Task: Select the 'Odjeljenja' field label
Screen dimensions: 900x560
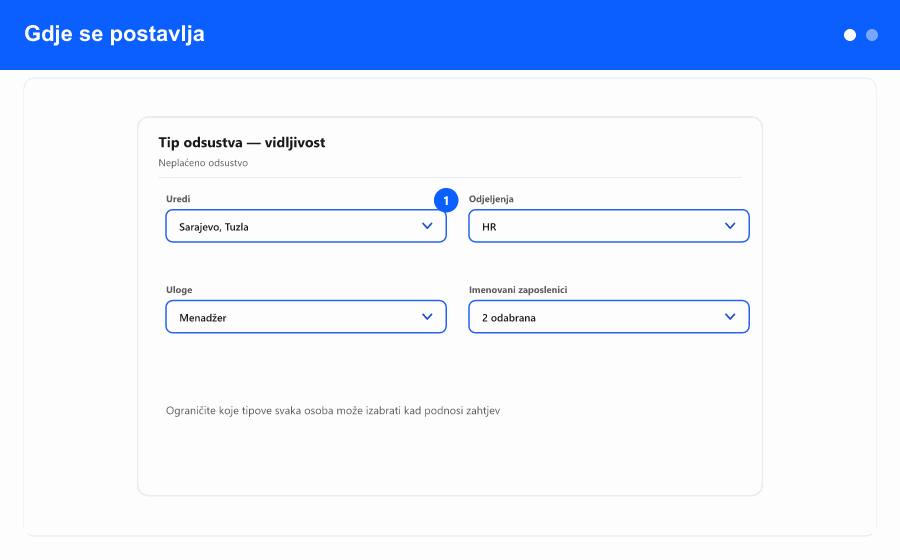Action: tap(491, 199)
